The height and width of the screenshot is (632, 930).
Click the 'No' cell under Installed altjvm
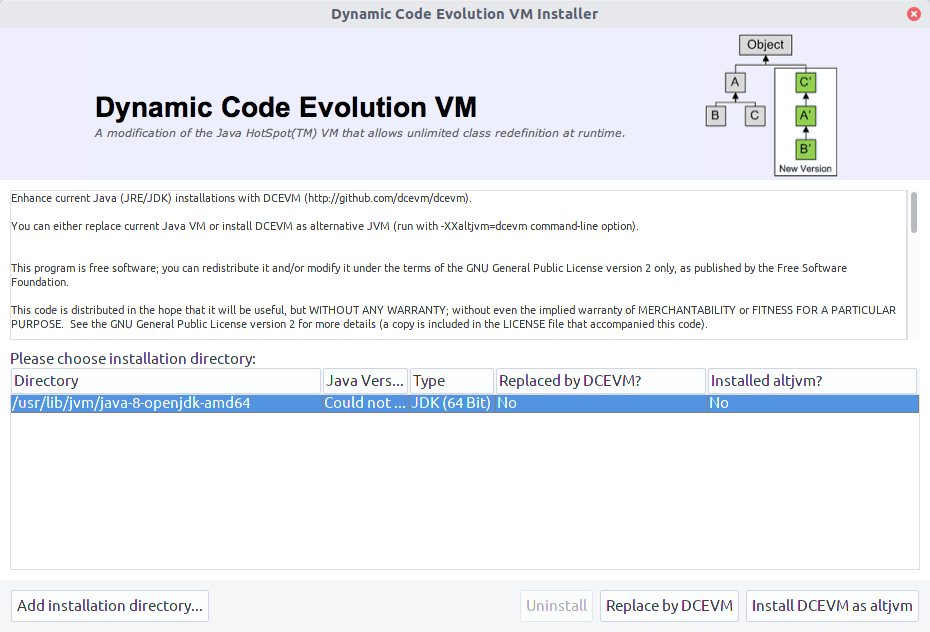point(813,403)
